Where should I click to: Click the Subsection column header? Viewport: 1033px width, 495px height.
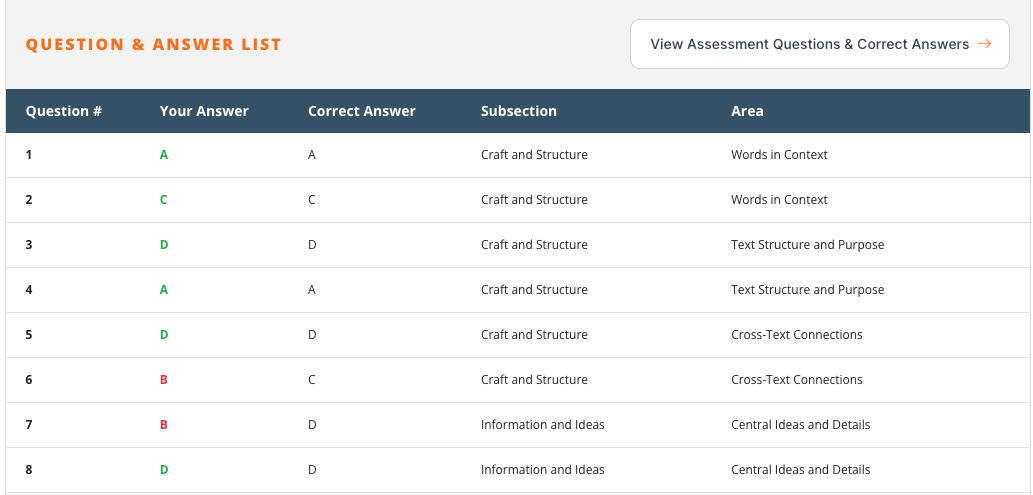(518, 111)
